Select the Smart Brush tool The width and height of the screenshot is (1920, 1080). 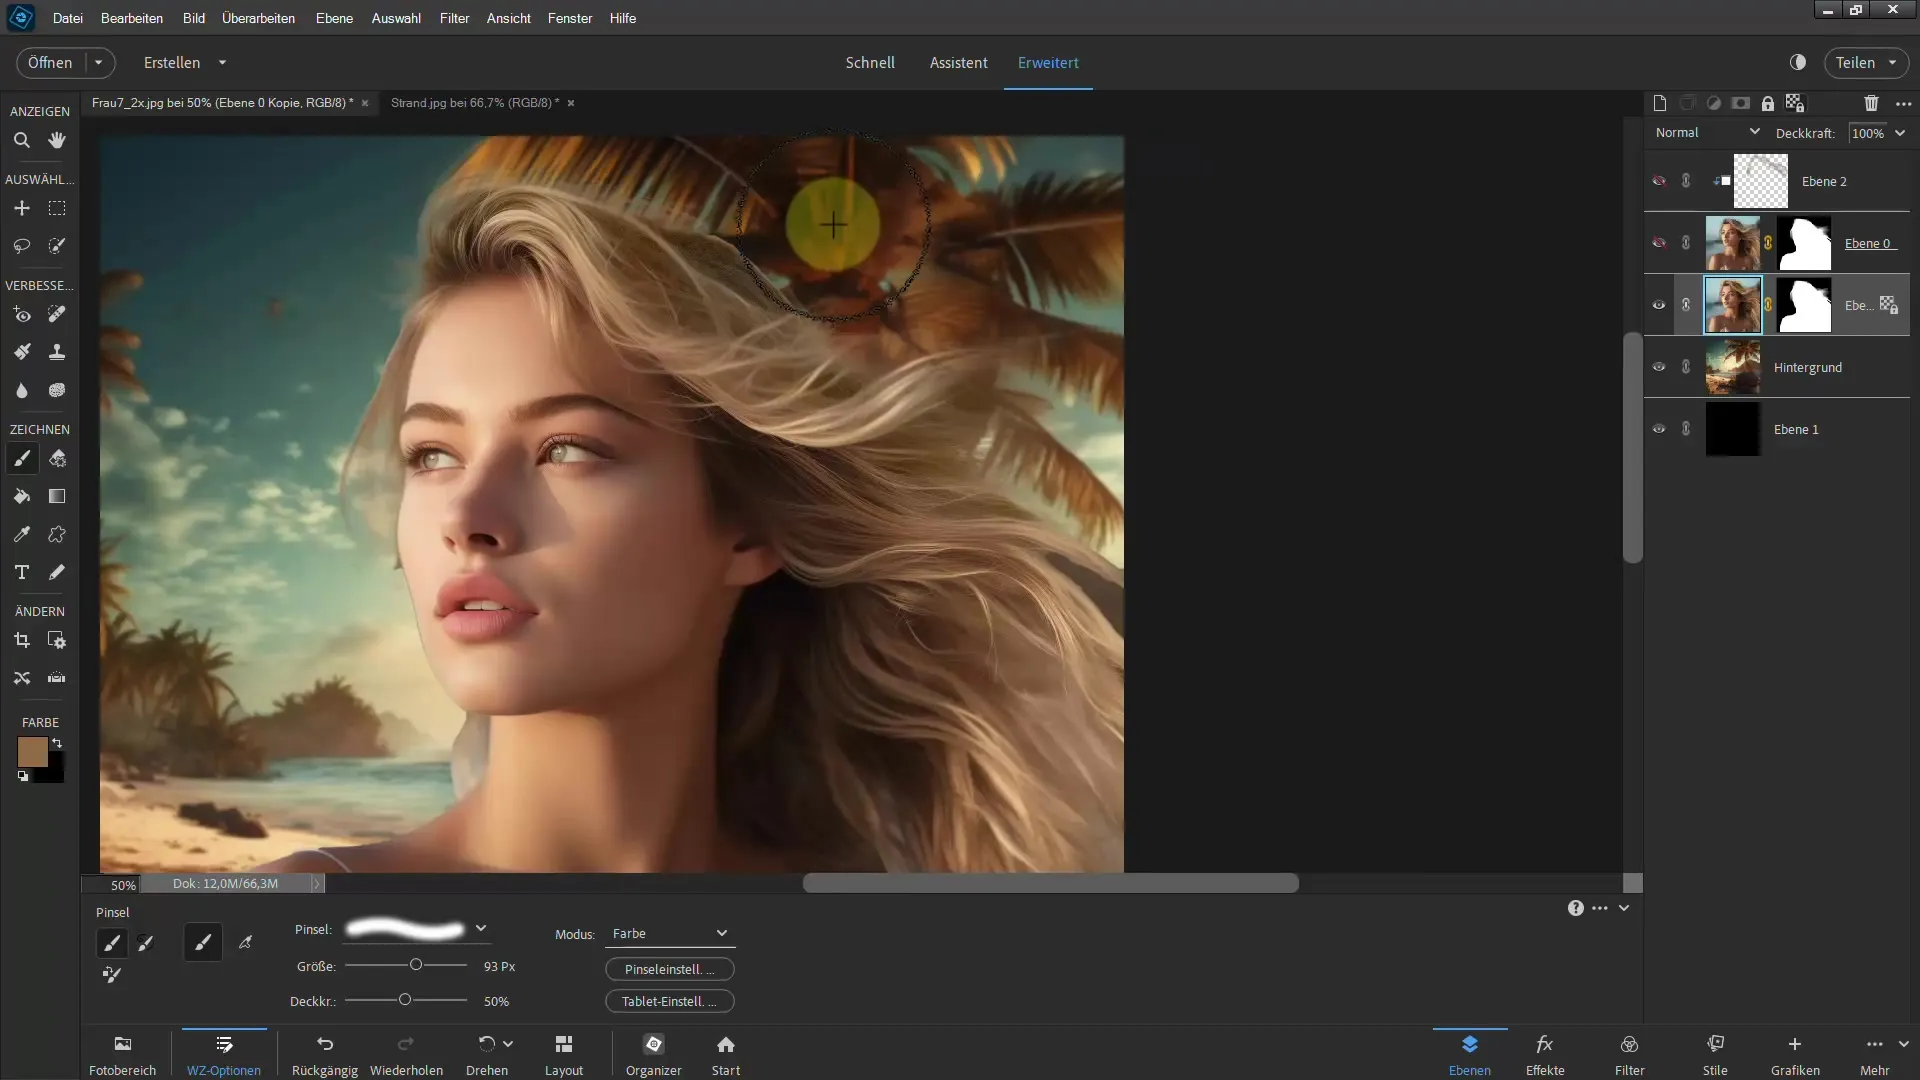tap(21, 352)
